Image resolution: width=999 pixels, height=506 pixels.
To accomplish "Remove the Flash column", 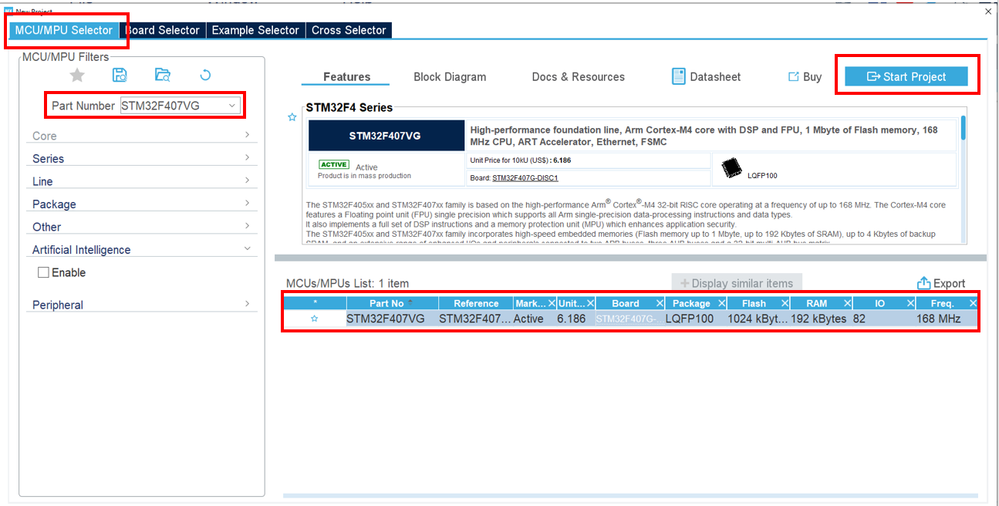I will 785,303.
